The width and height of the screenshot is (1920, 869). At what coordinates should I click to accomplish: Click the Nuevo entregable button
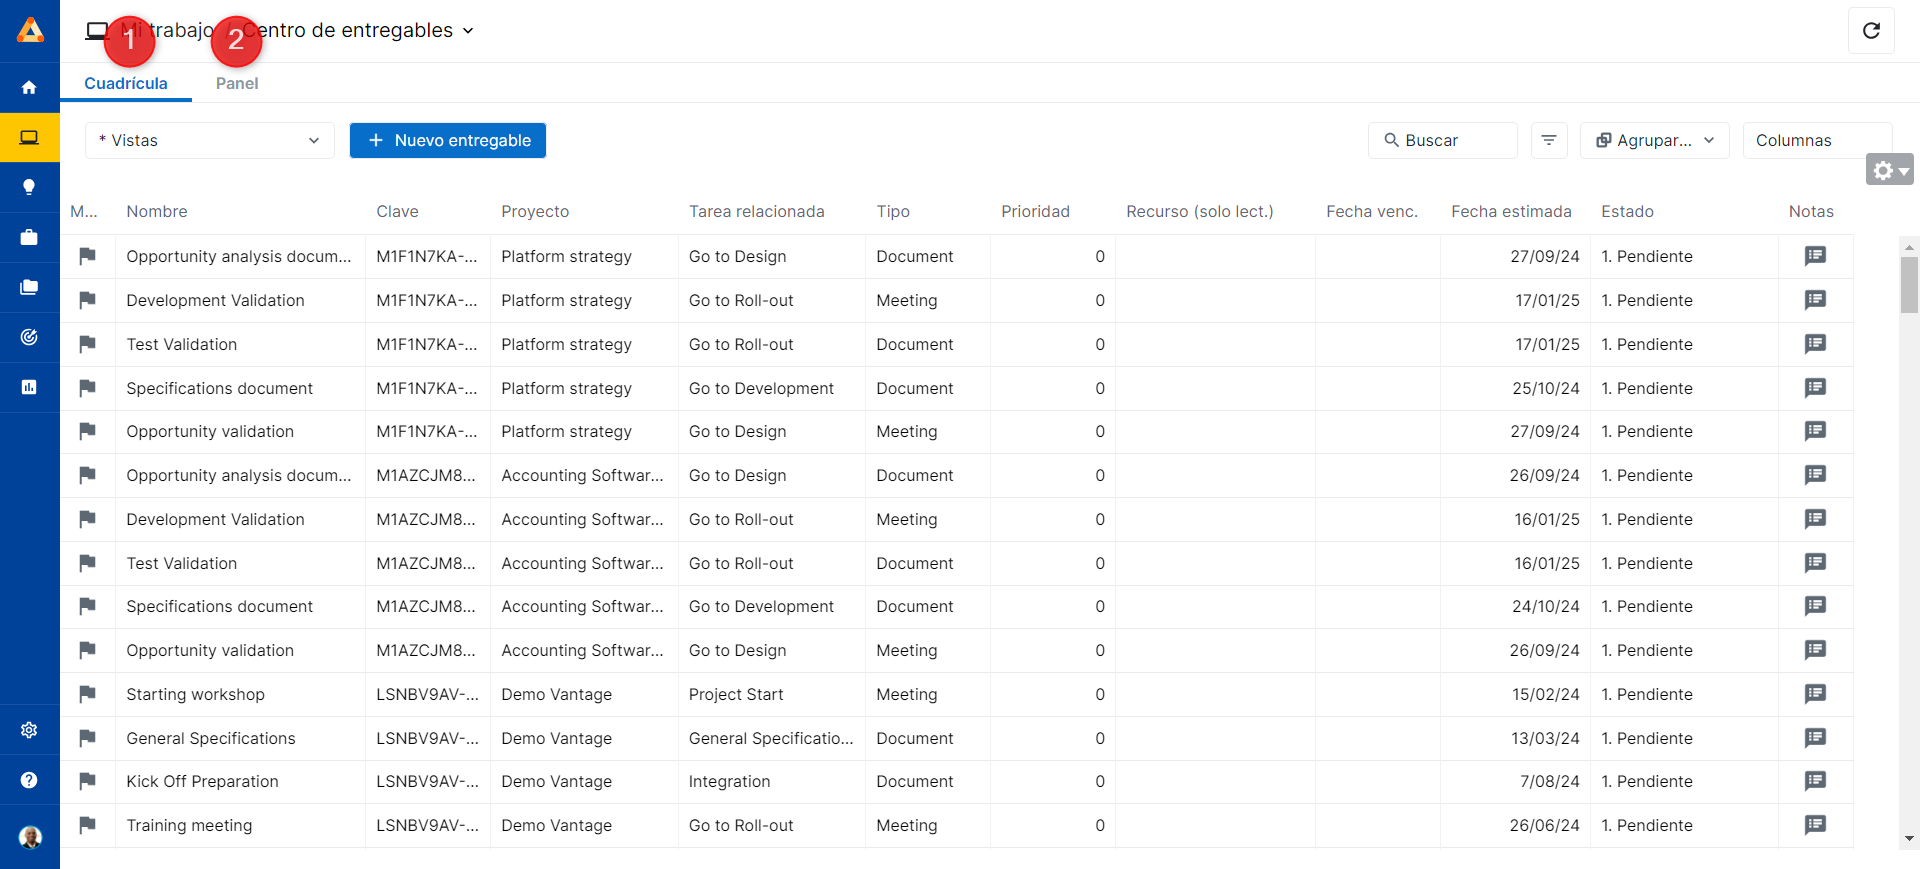[x=448, y=141]
